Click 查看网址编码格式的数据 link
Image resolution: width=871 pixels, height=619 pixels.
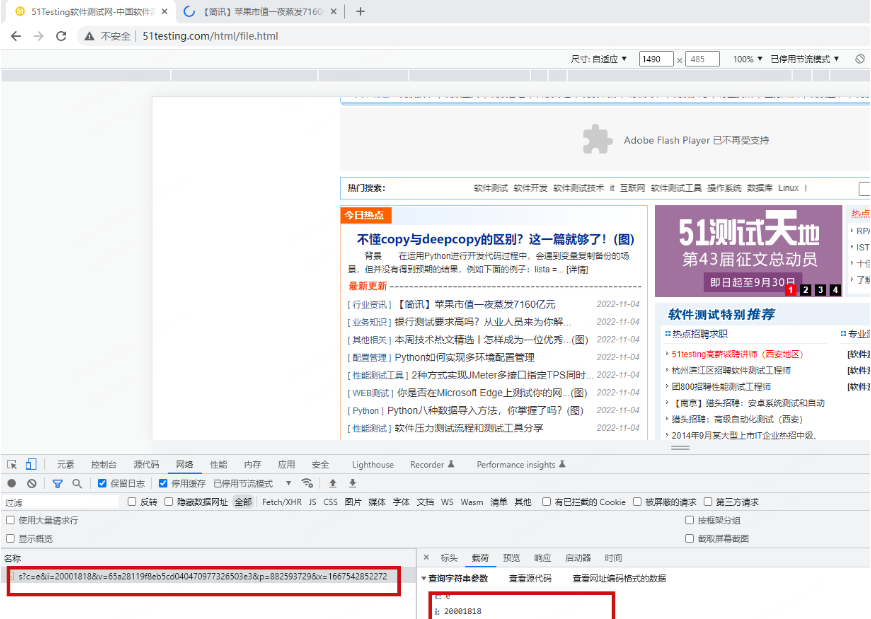coord(619,578)
